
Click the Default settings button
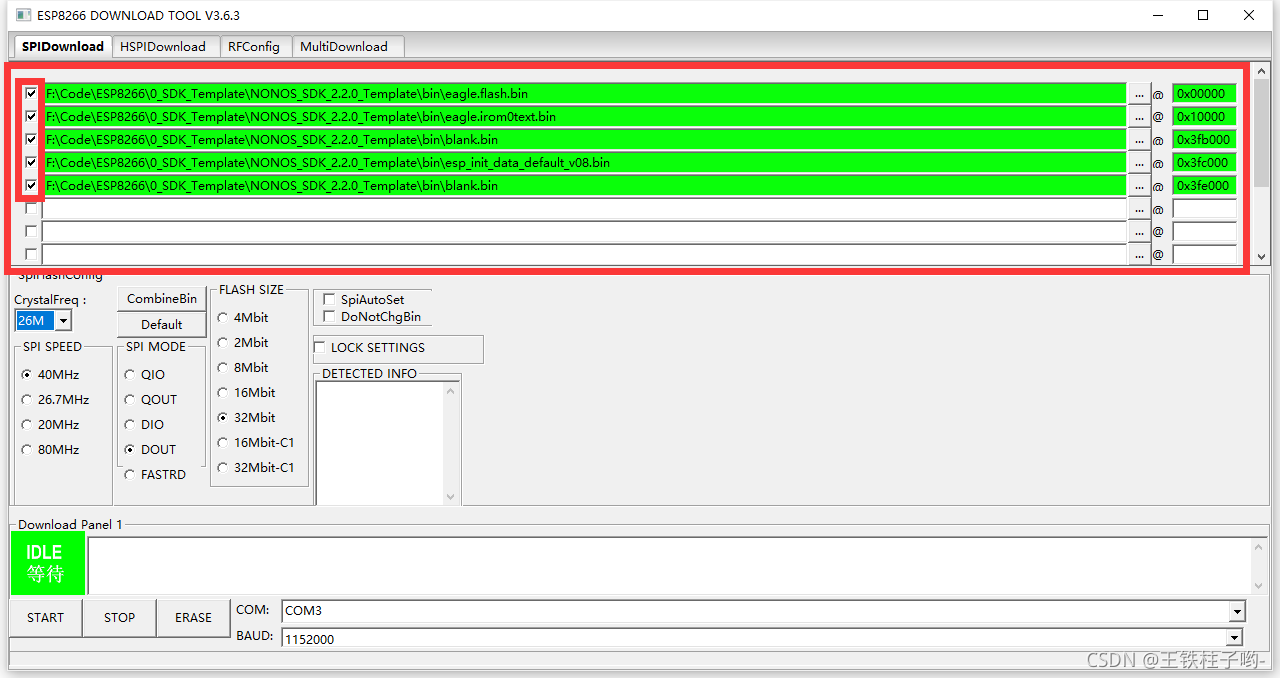[162, 324]
